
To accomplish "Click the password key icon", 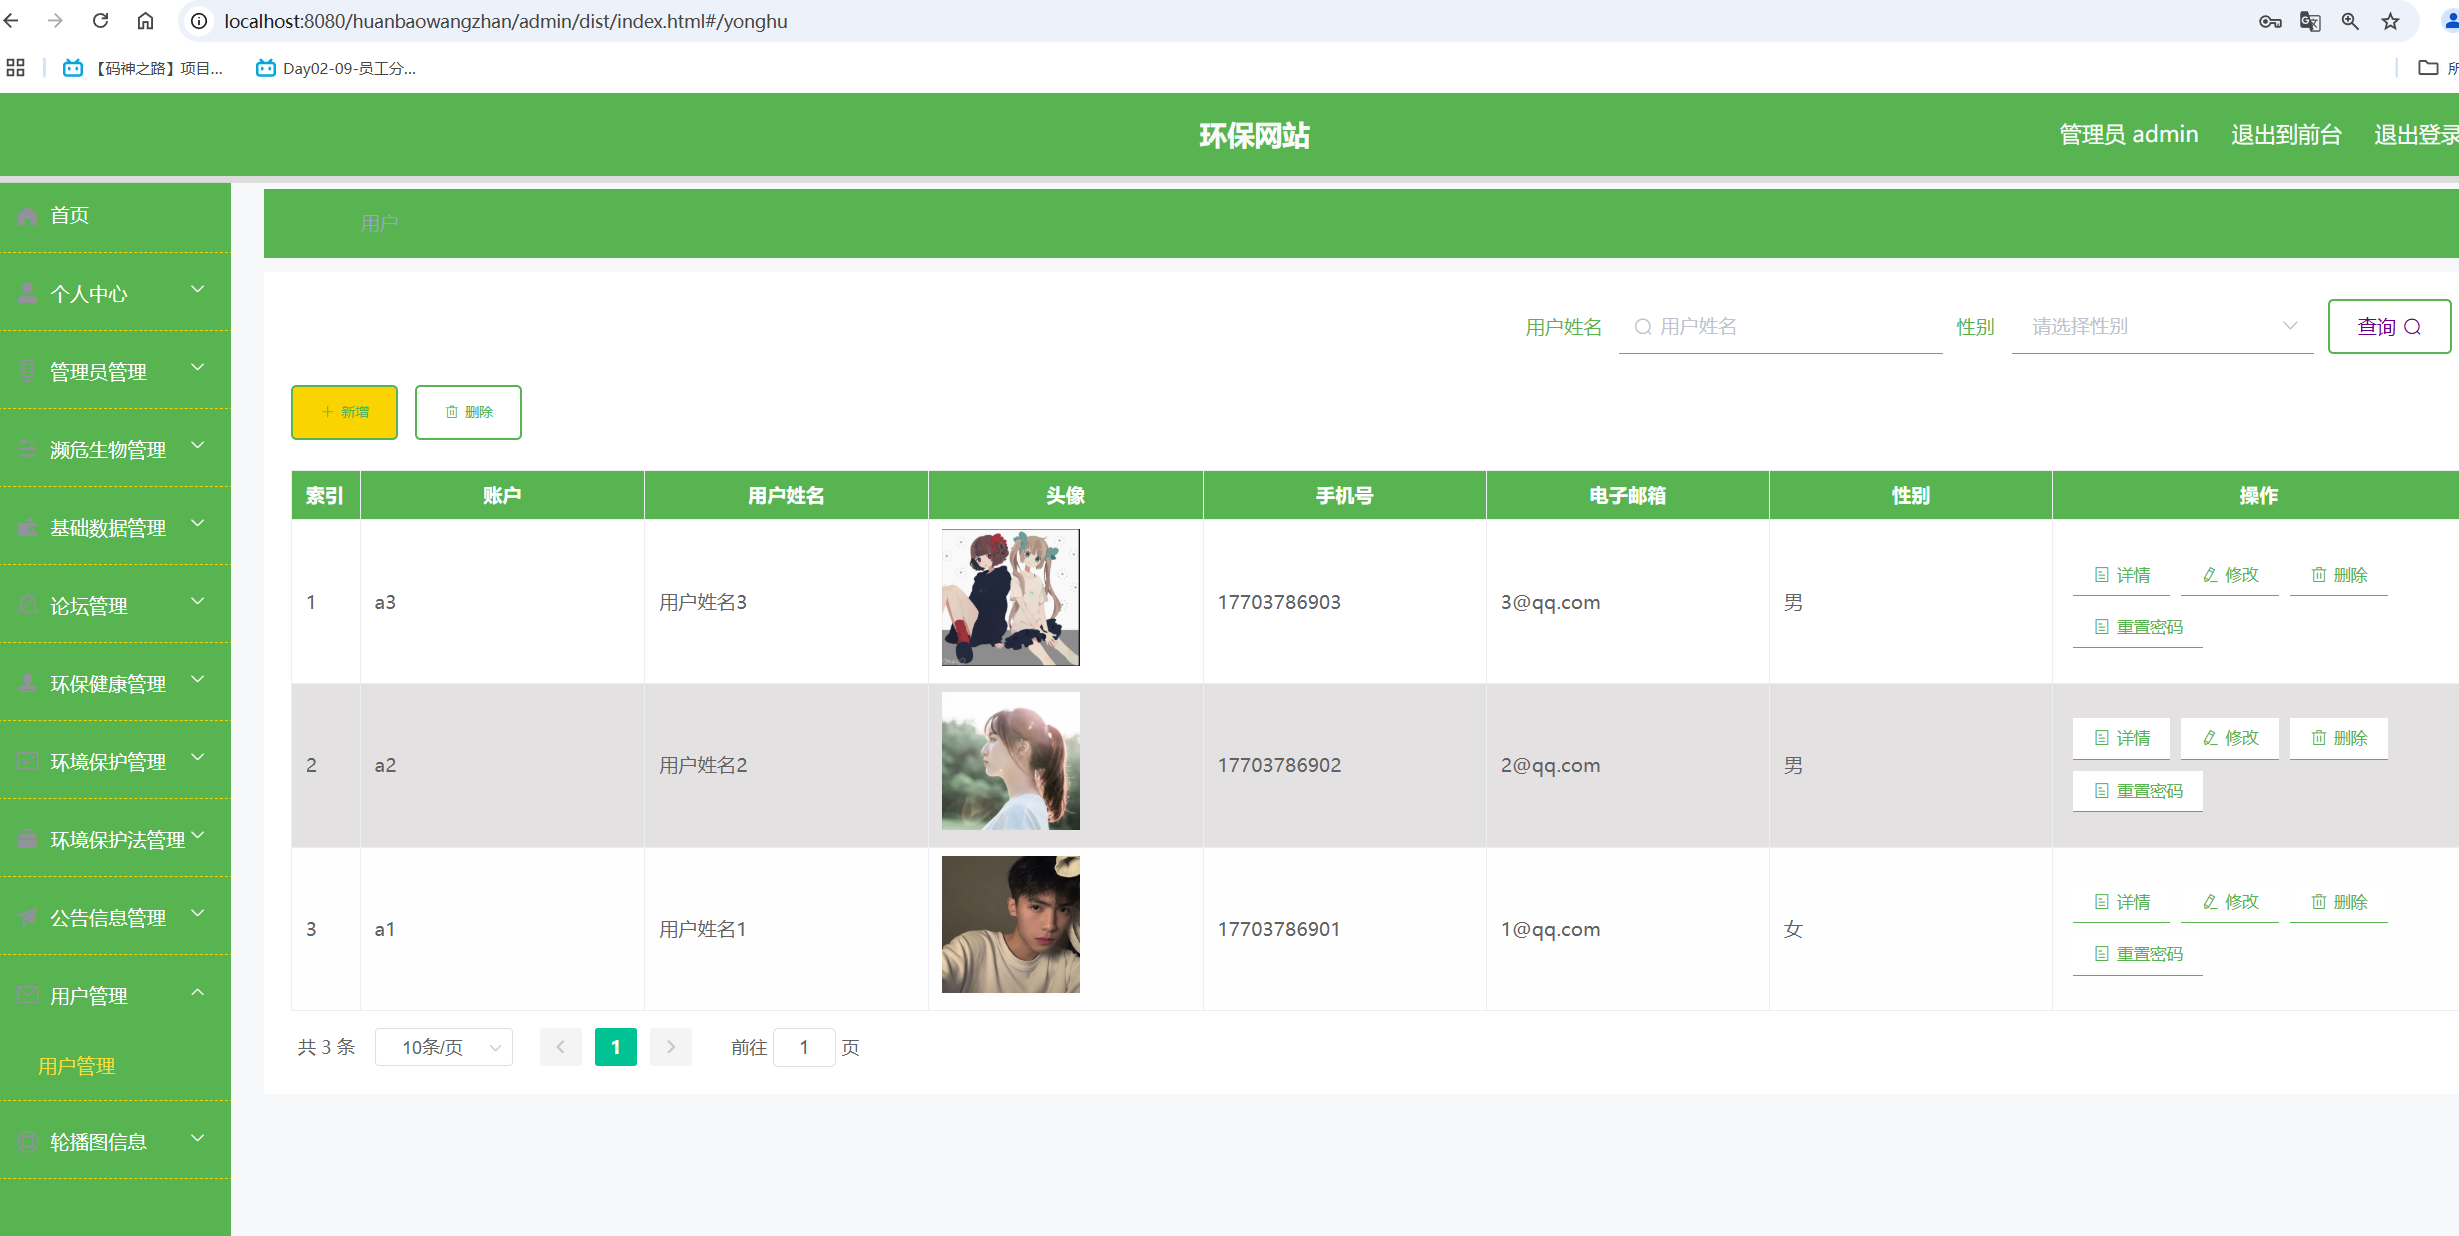I will point(2270,21).
